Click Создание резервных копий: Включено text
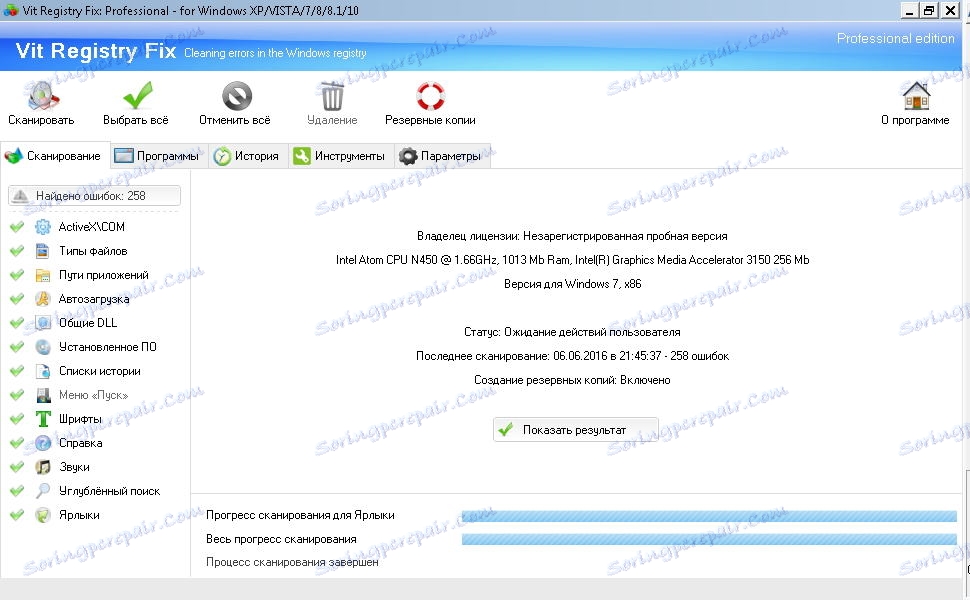This screenshot has height=600, width=970. (x=572, y=380)
